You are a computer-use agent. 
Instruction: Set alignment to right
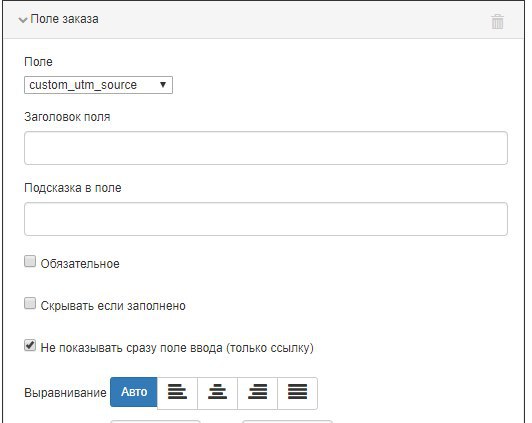tap(257, 392)
